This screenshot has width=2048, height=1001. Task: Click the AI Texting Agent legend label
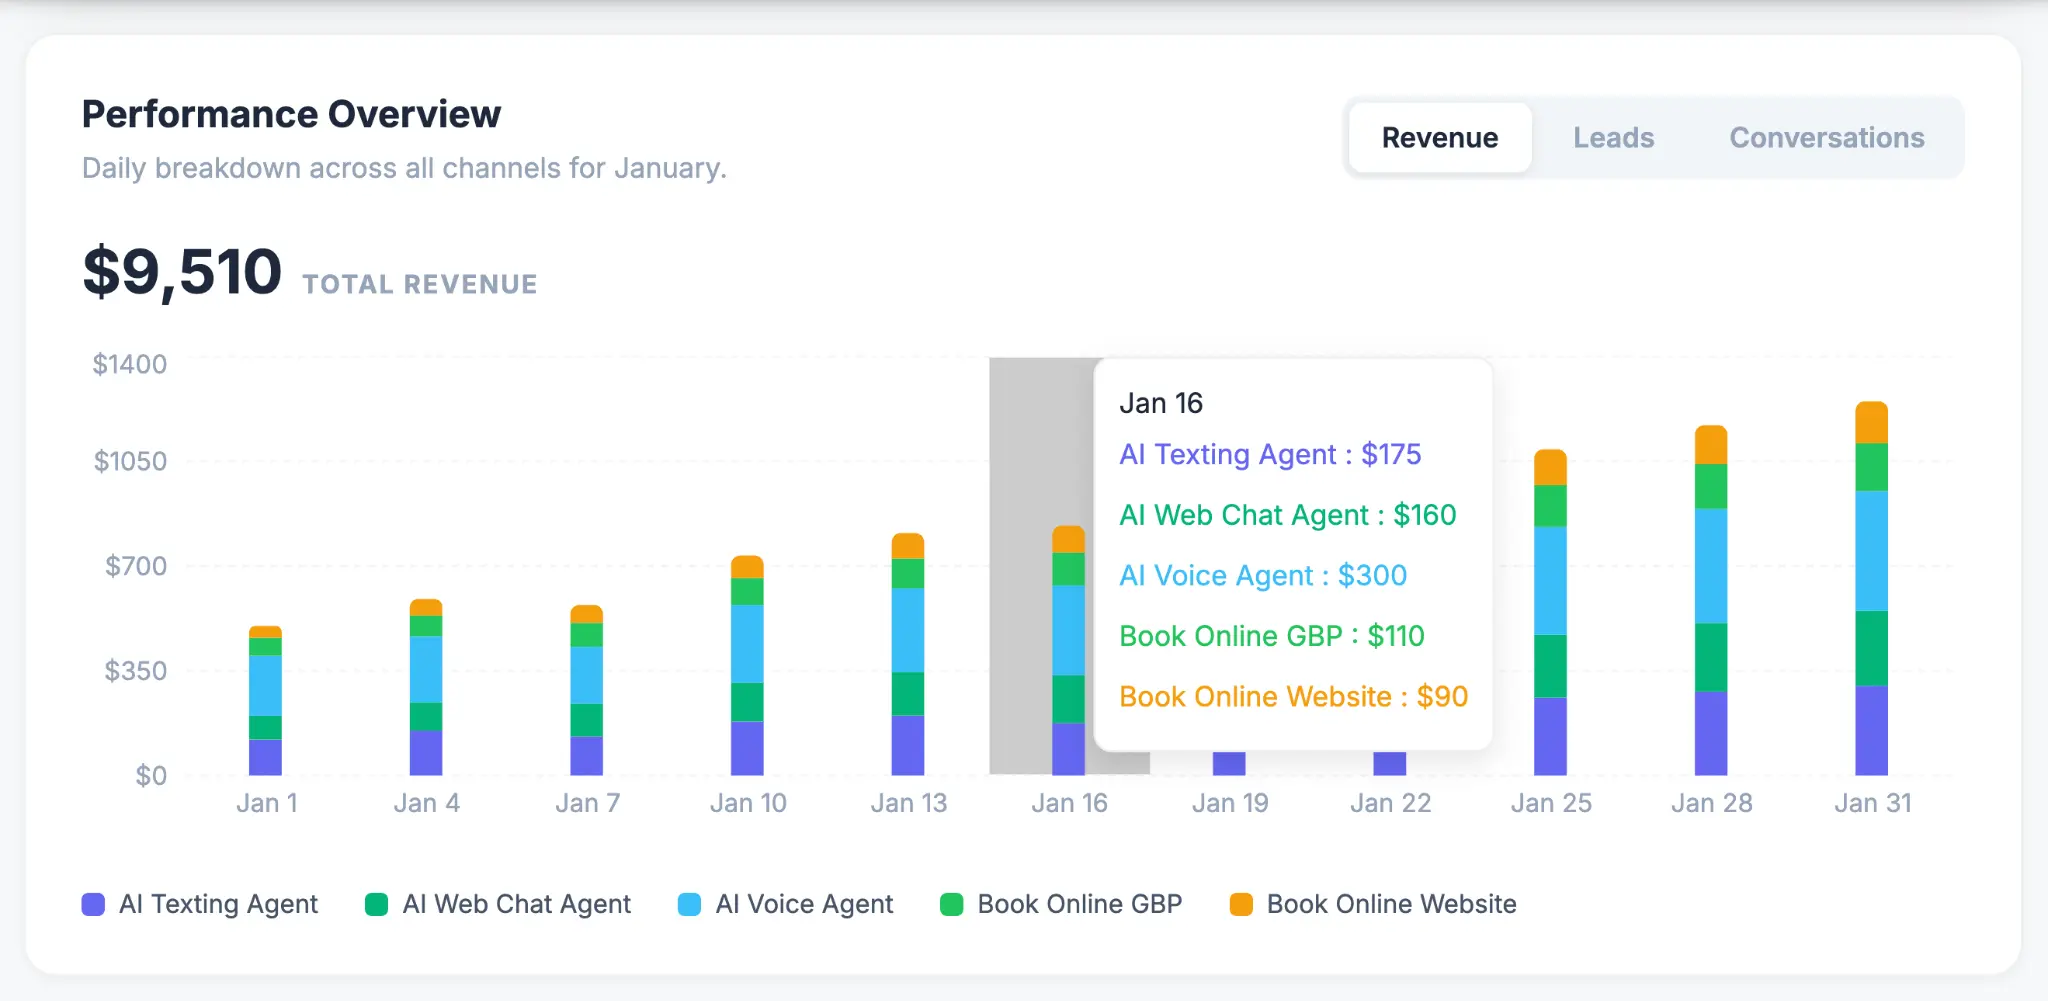tap(218, 904)
